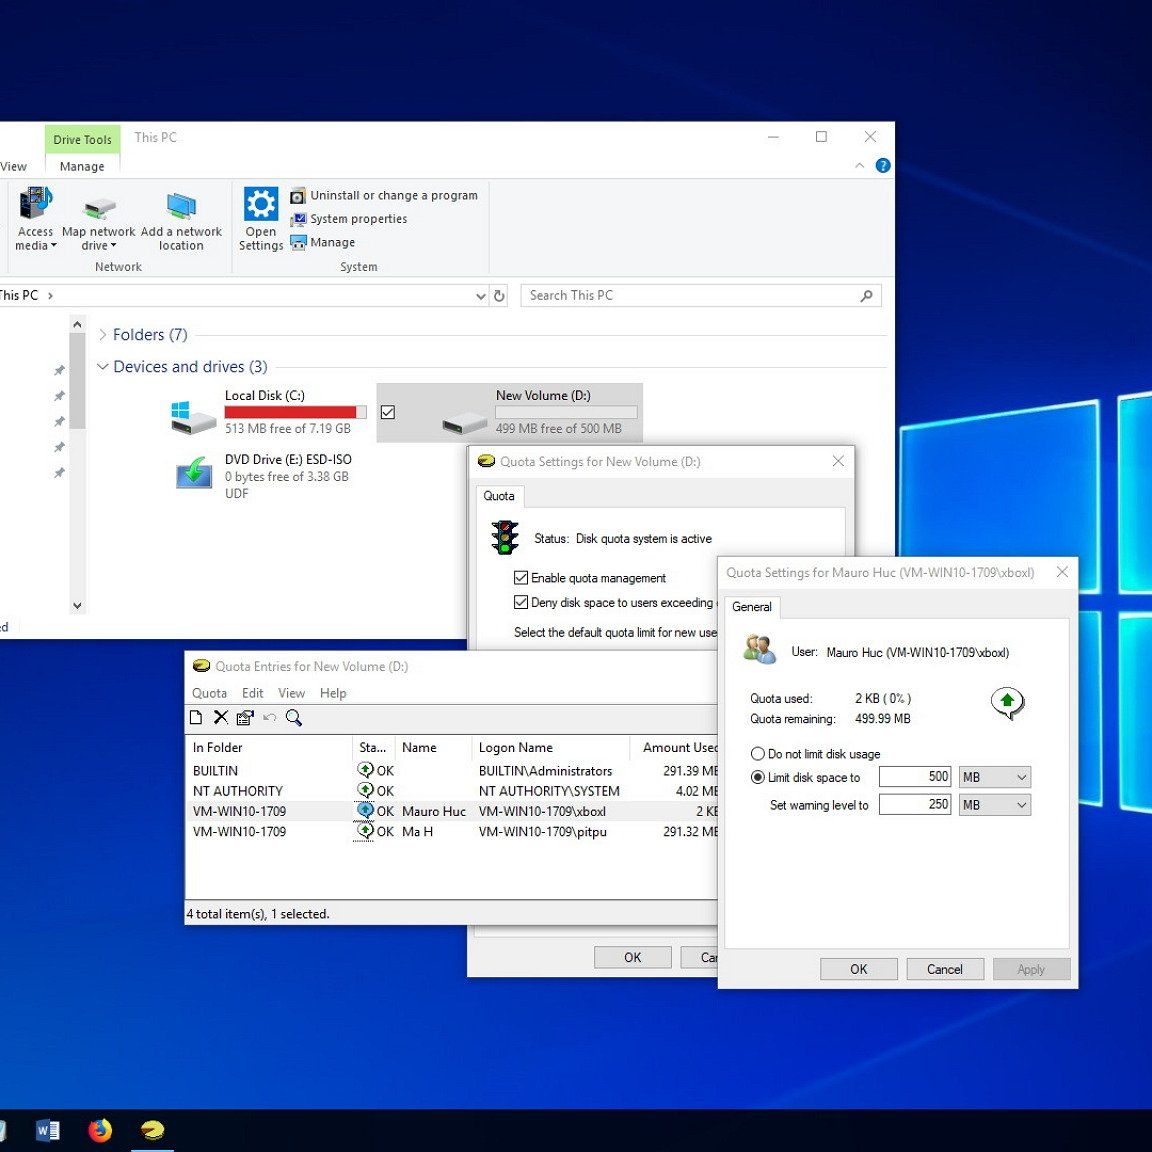Click New Quota Entry icon in toolbar
The width and height of the screenshot is (1152, 1152).
(x=196, y=717)
